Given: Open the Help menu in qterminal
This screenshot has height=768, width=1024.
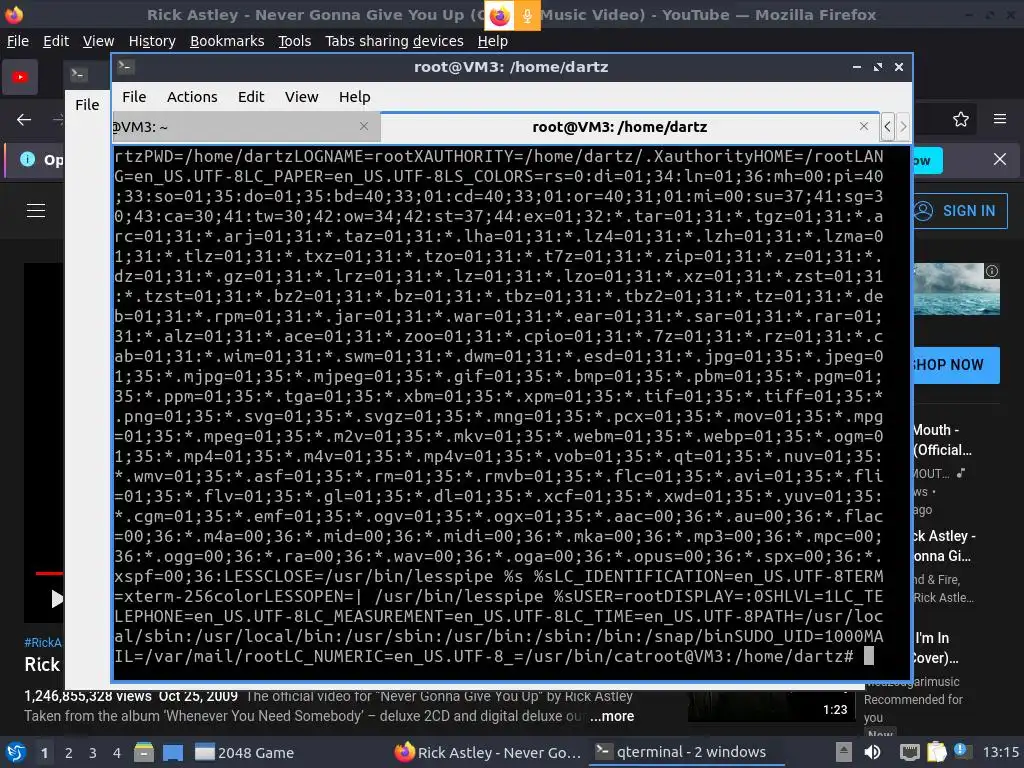Looking at the screenshot, I should [x=355, y=97].
